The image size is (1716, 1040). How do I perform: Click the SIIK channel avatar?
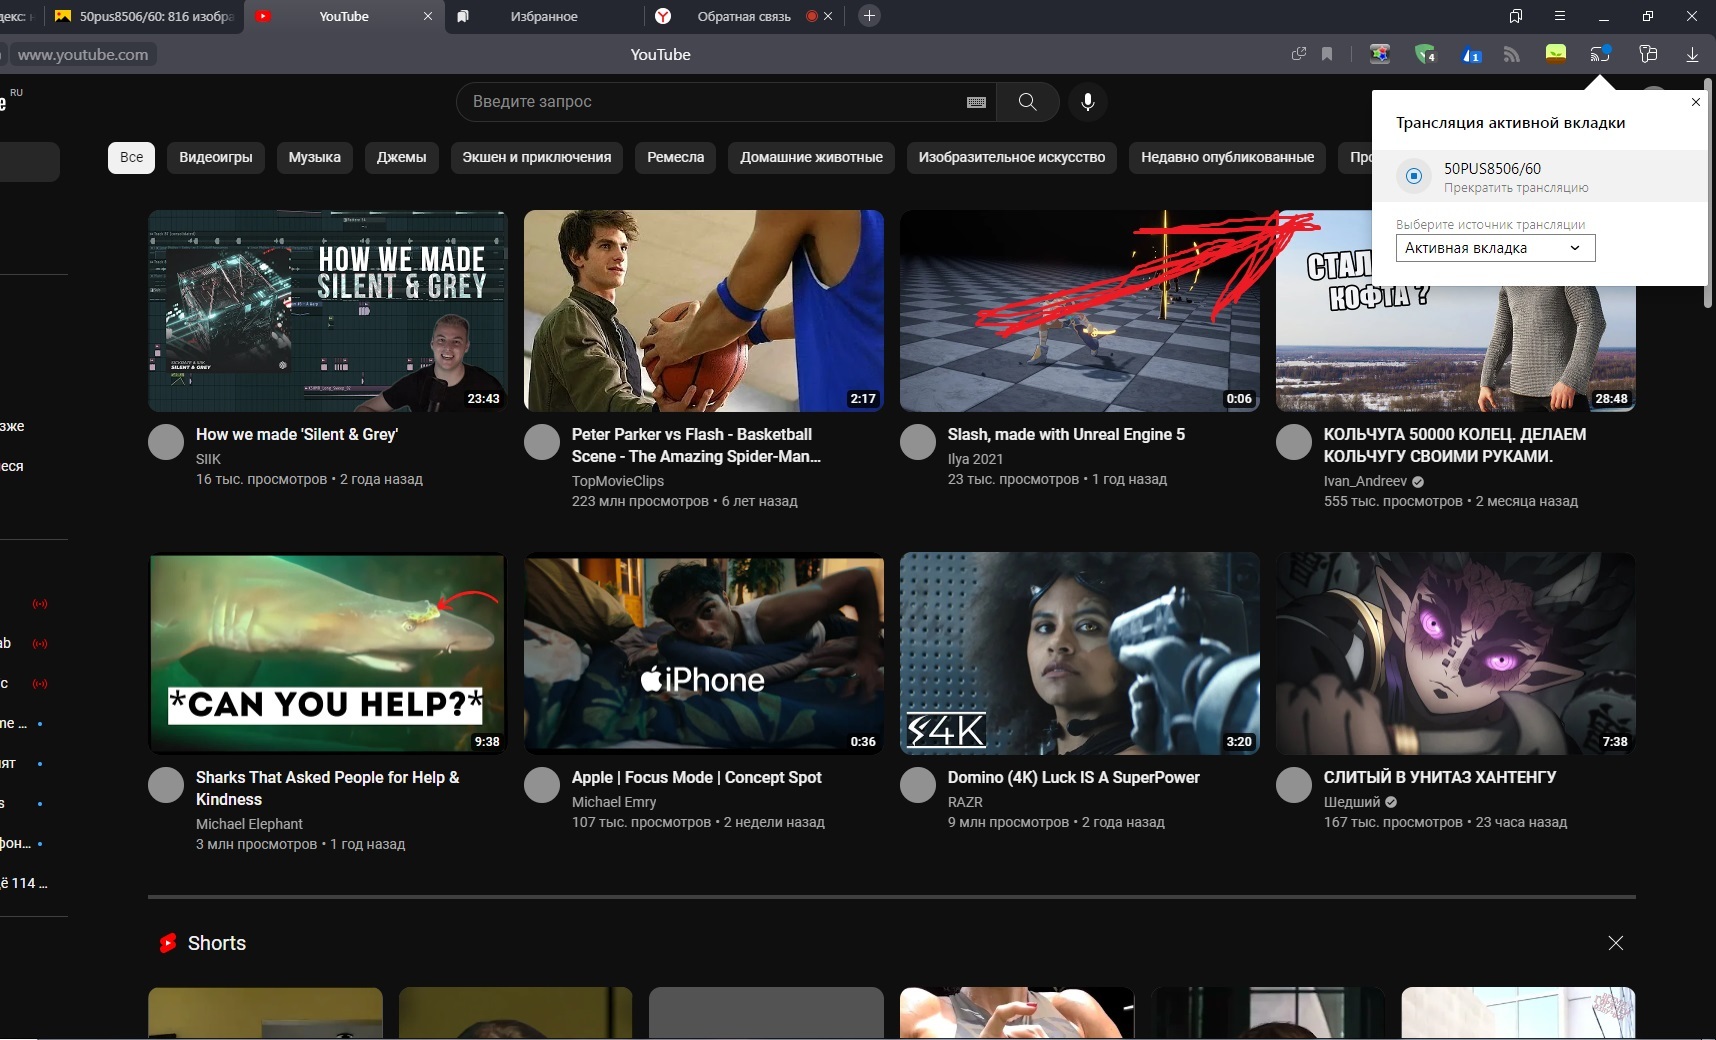coord(166,442)
